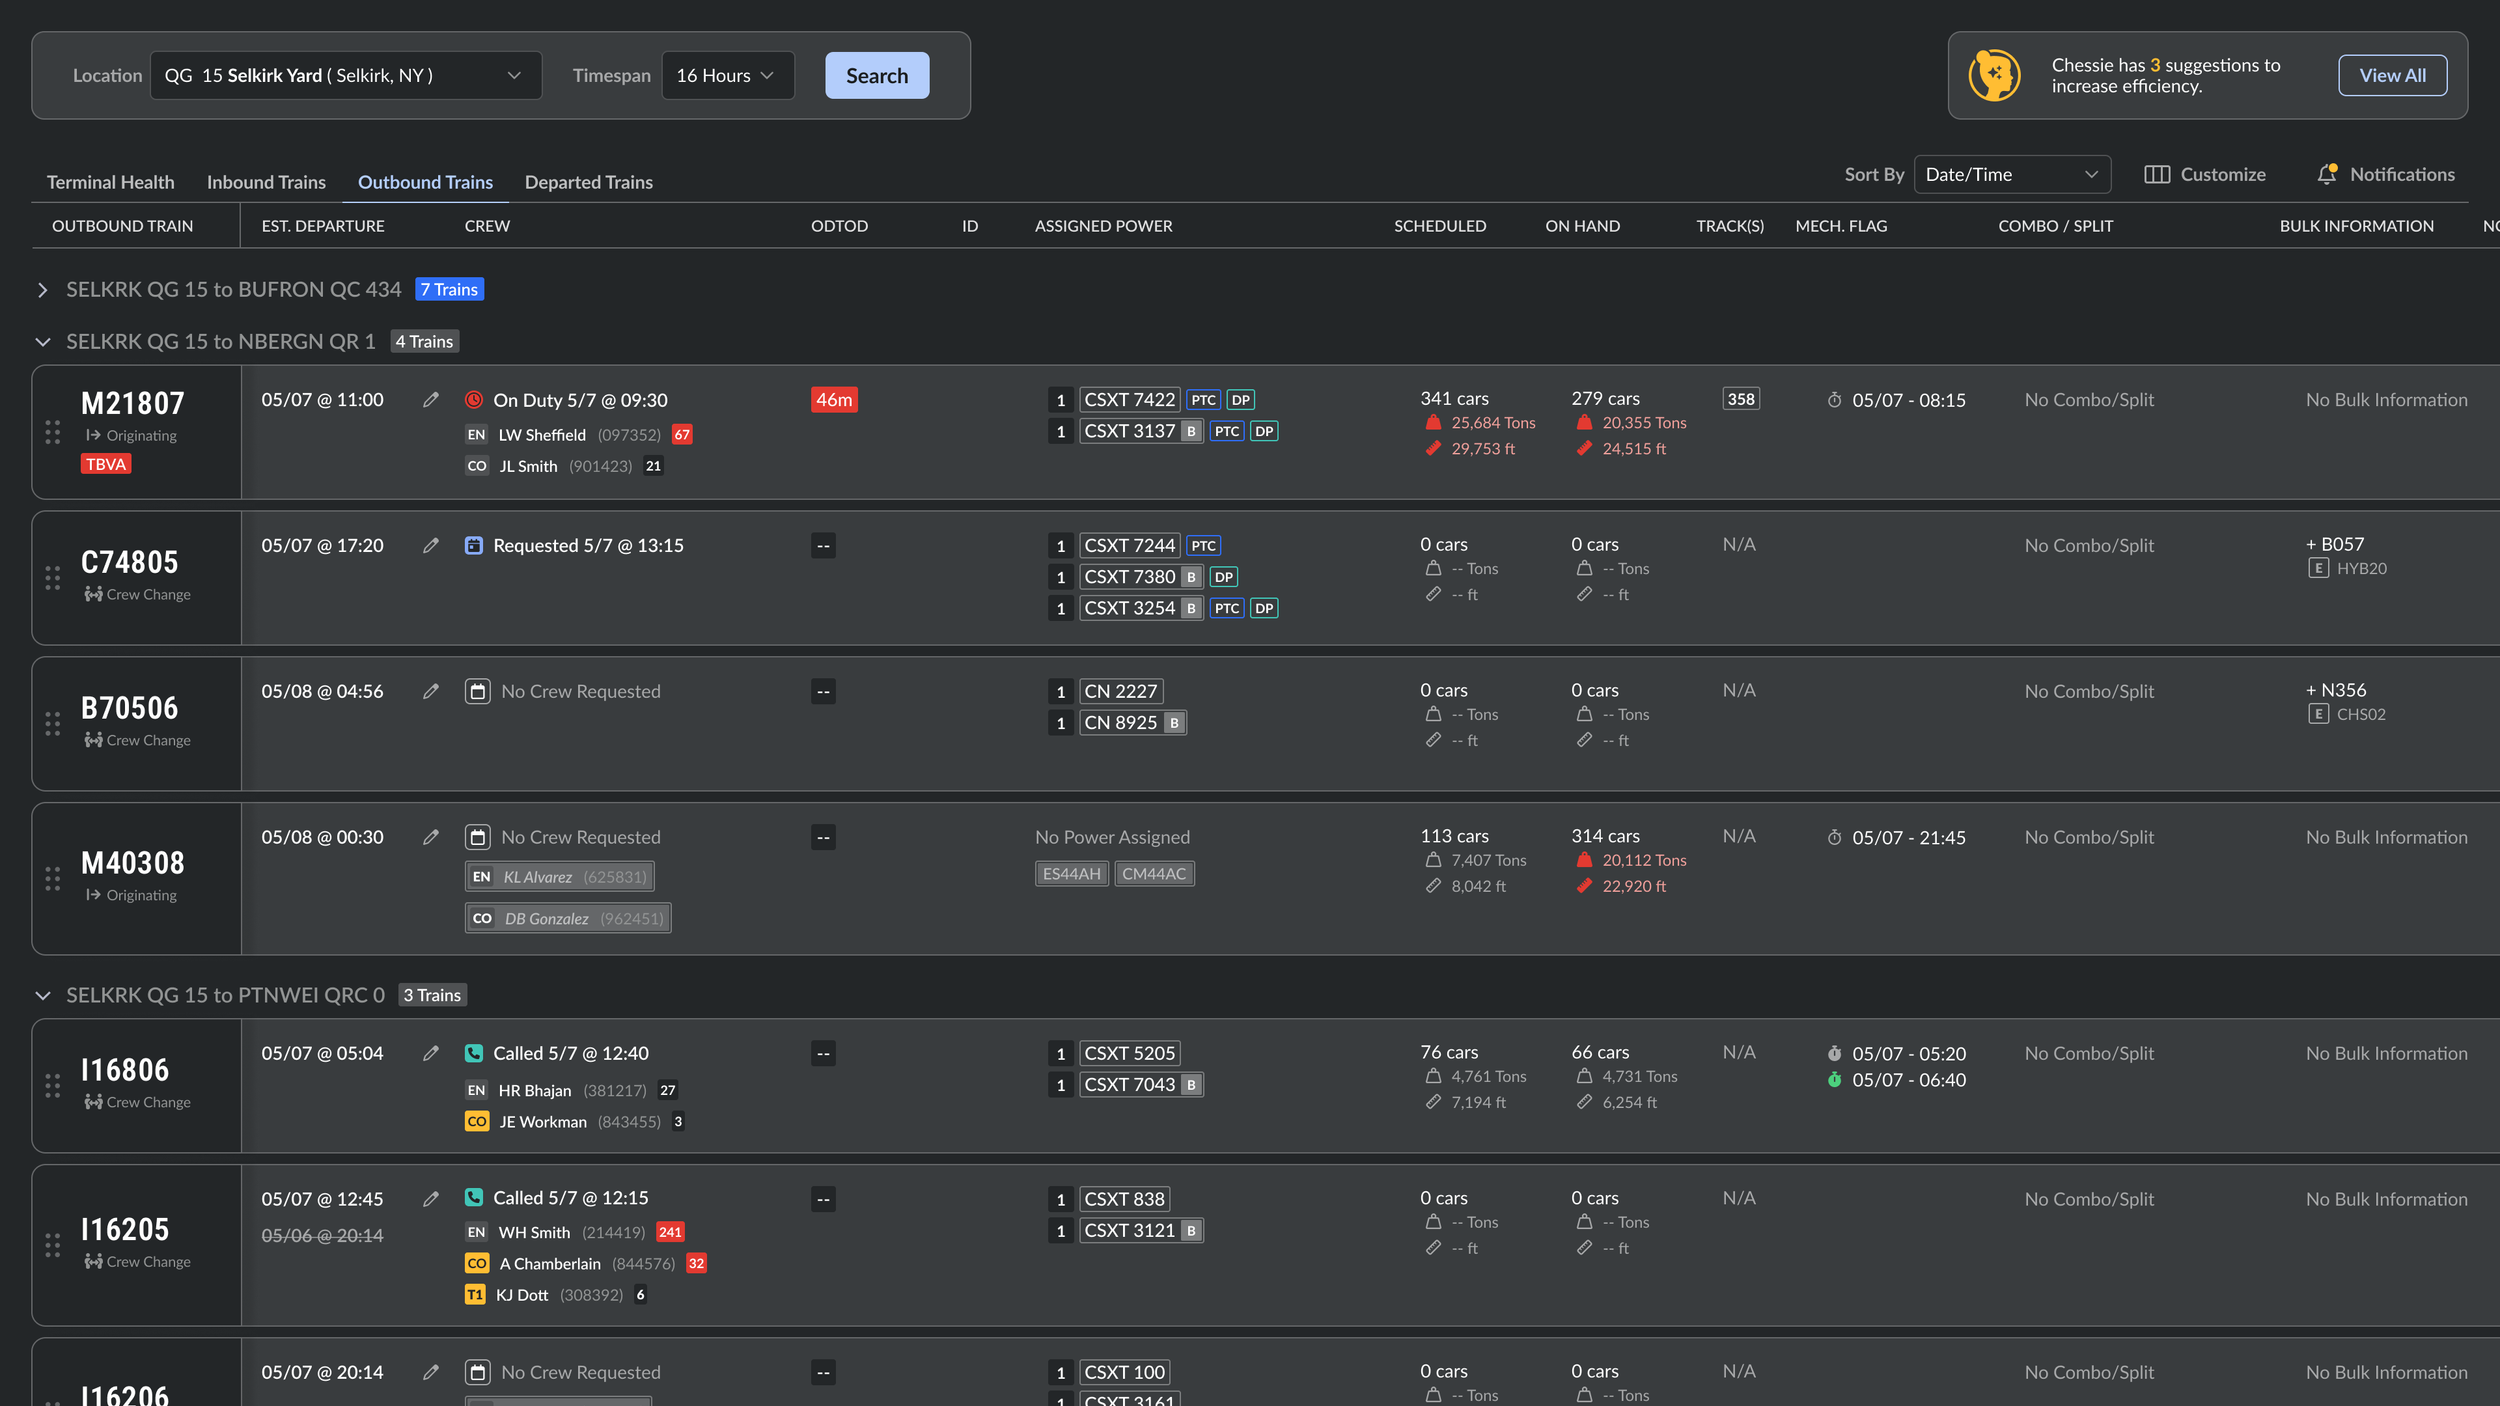Click the calendar icon beside M40308 No Crew Requested

pyautogui.click(x=477, y=837)
